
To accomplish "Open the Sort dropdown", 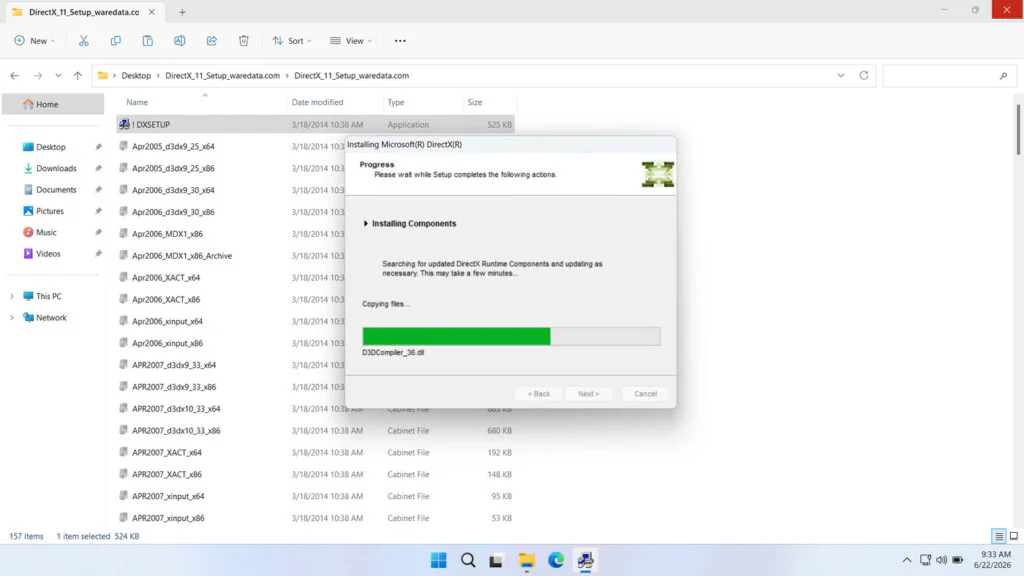I will coord(292,40).
